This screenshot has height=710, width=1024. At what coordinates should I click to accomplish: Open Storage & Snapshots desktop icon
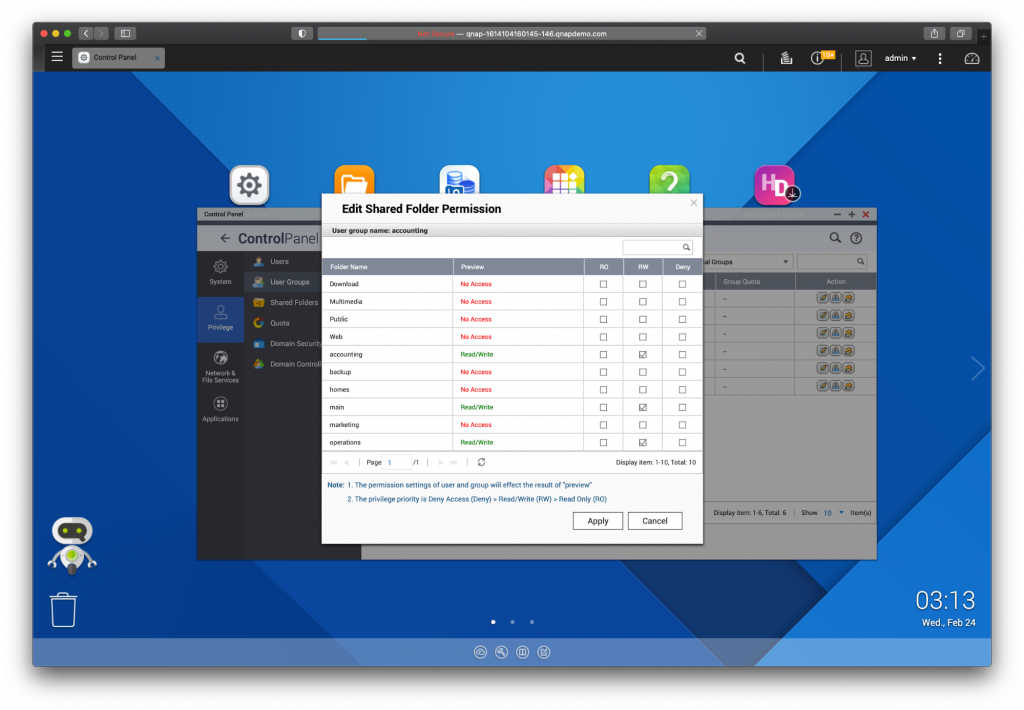[459, 180]
